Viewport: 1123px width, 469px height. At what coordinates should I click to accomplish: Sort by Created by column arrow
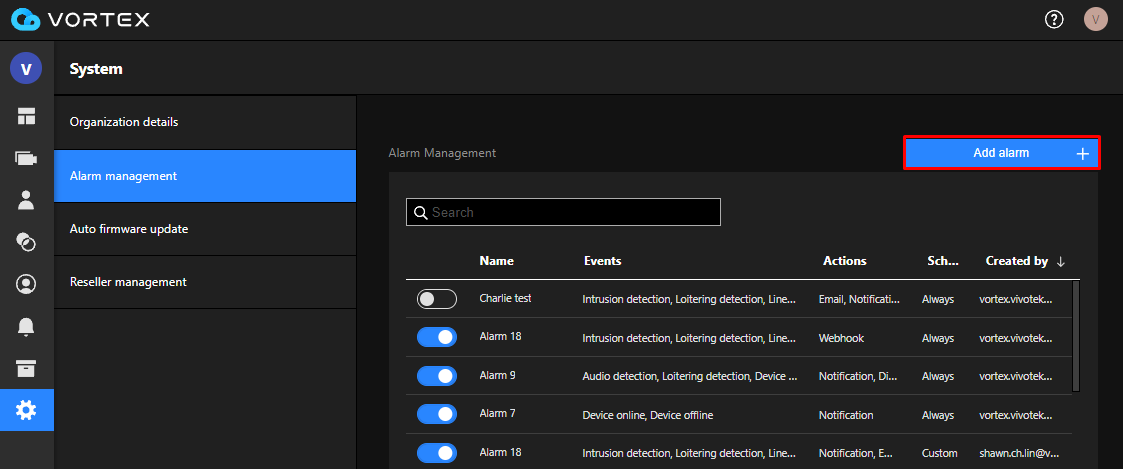pyautogui.click(x=1061, y=261)
